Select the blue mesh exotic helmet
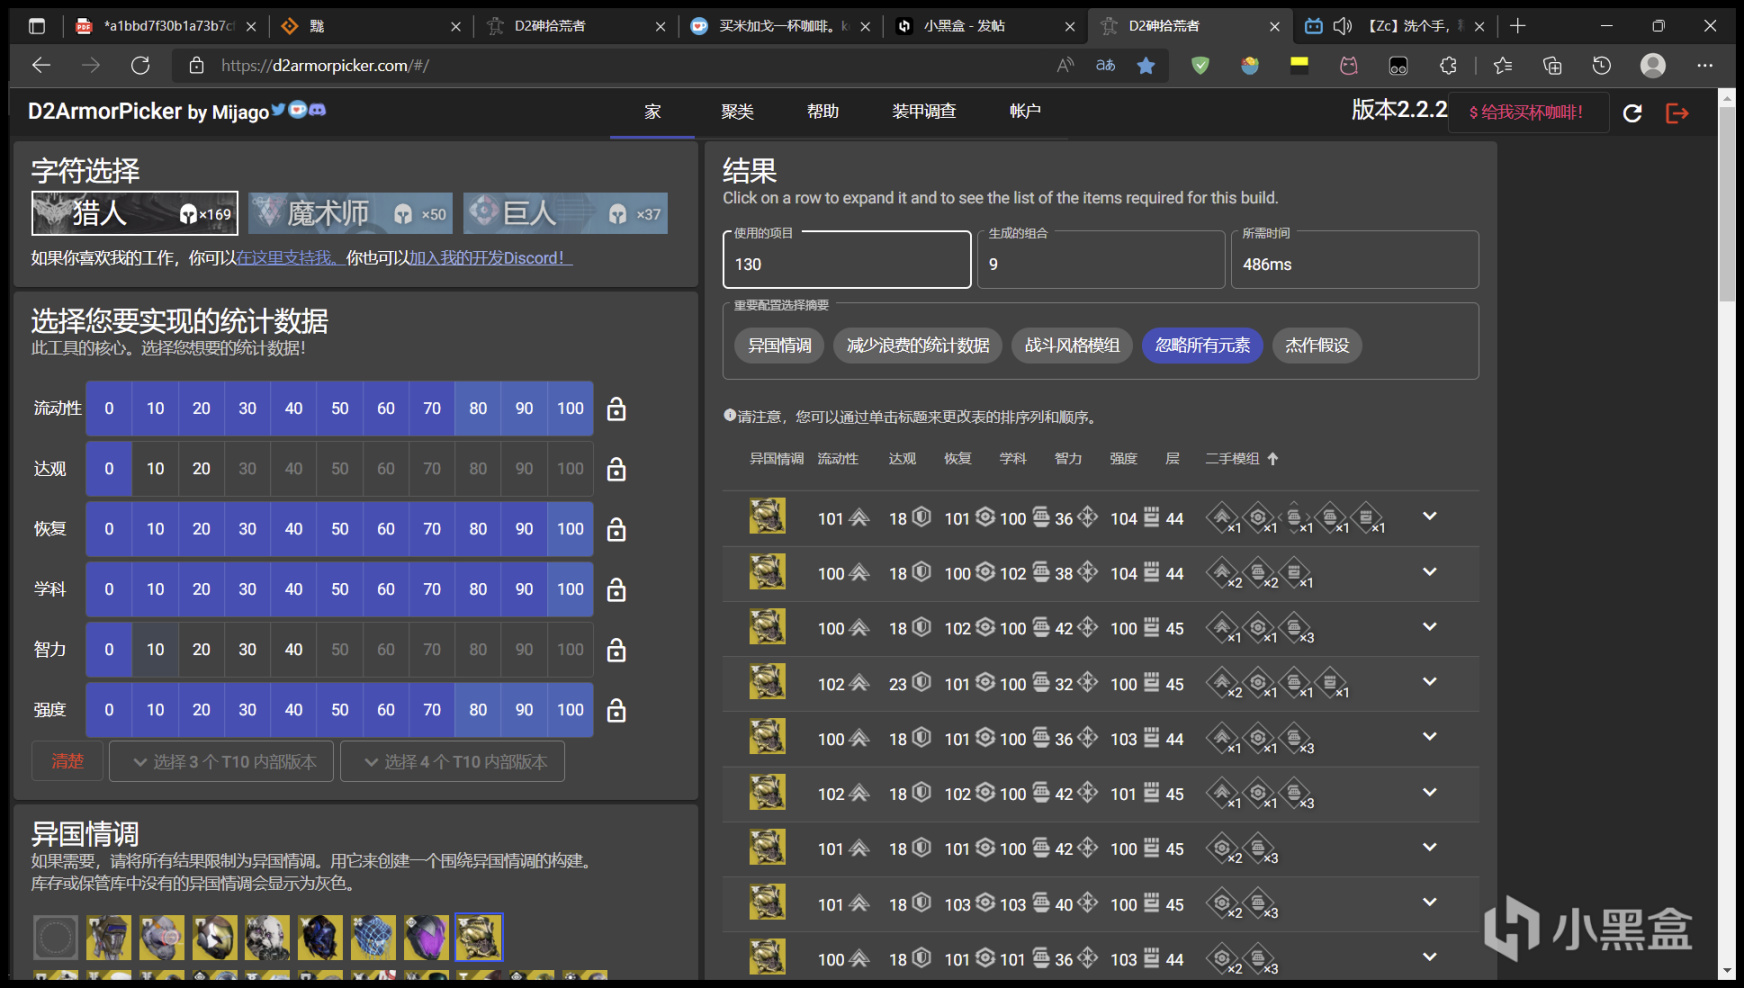The image size is (1744, 988). point(373,938)
